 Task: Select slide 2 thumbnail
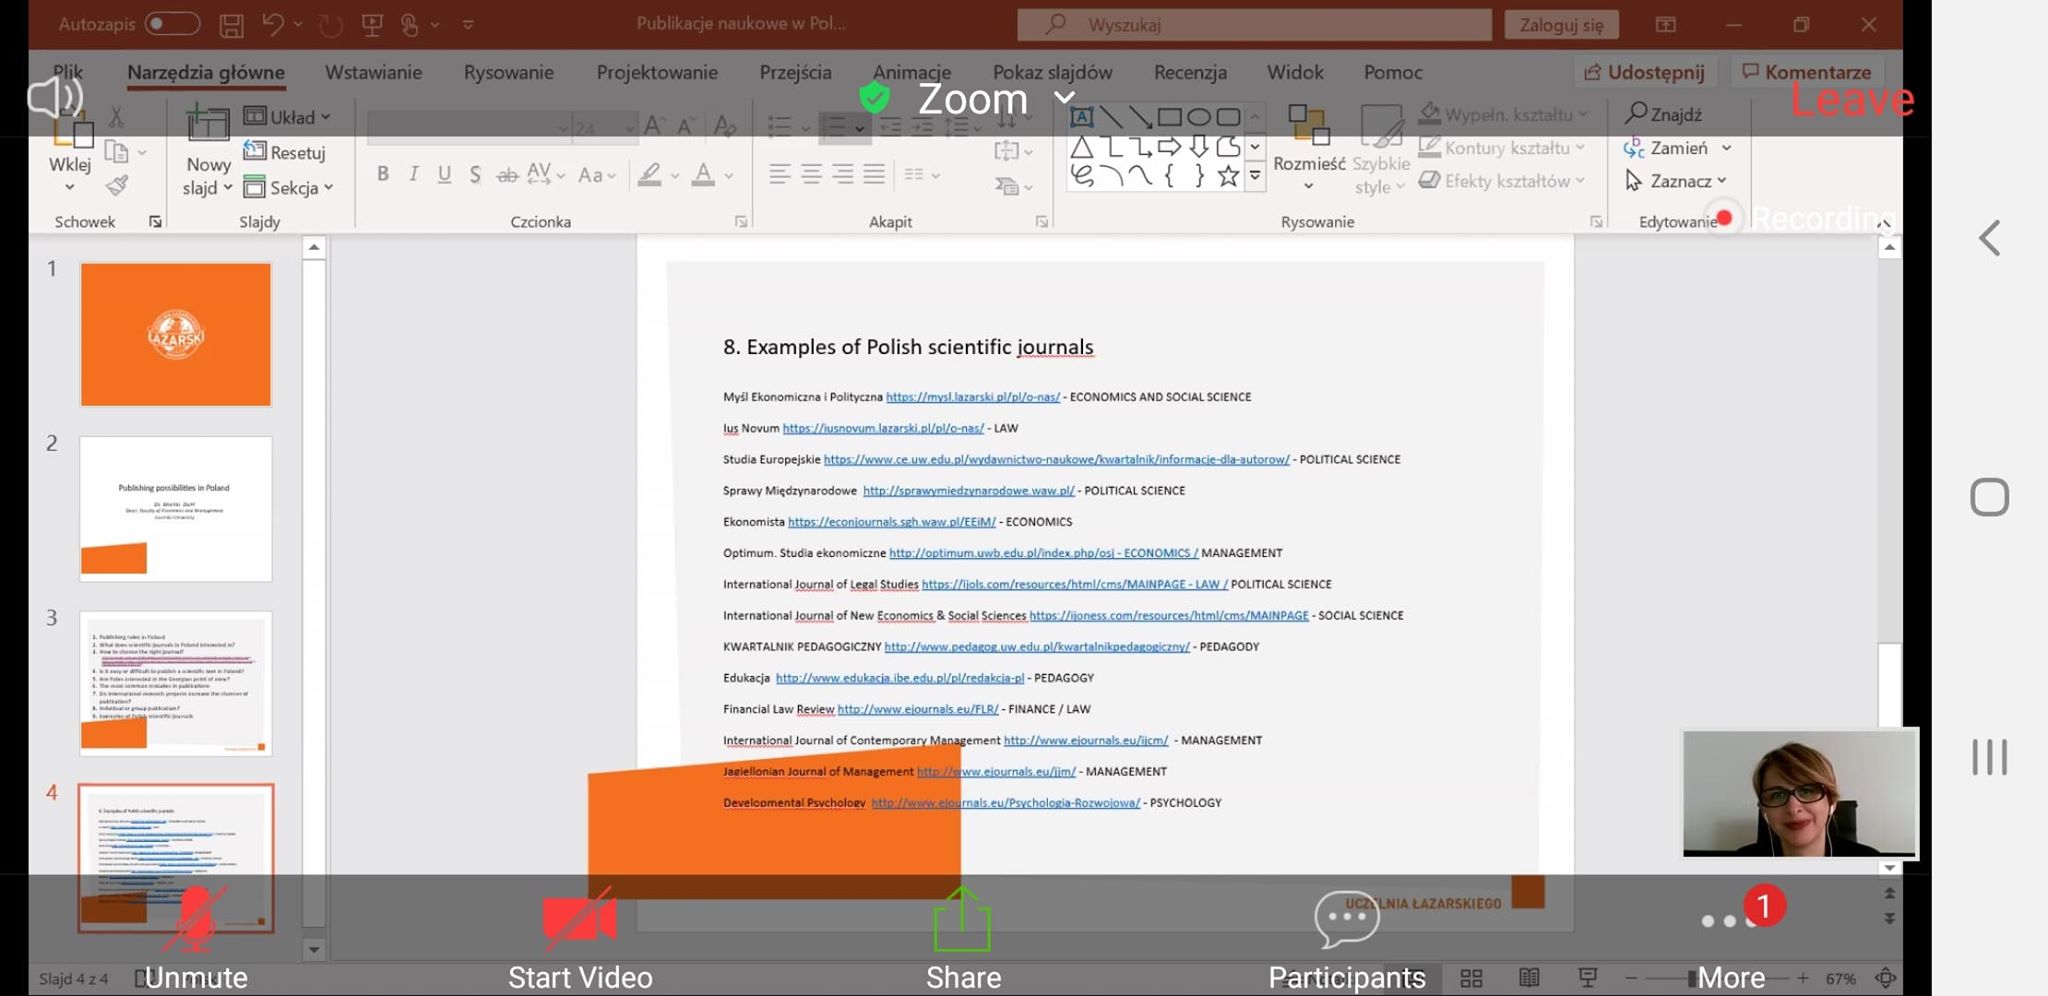tap(176, 509)
